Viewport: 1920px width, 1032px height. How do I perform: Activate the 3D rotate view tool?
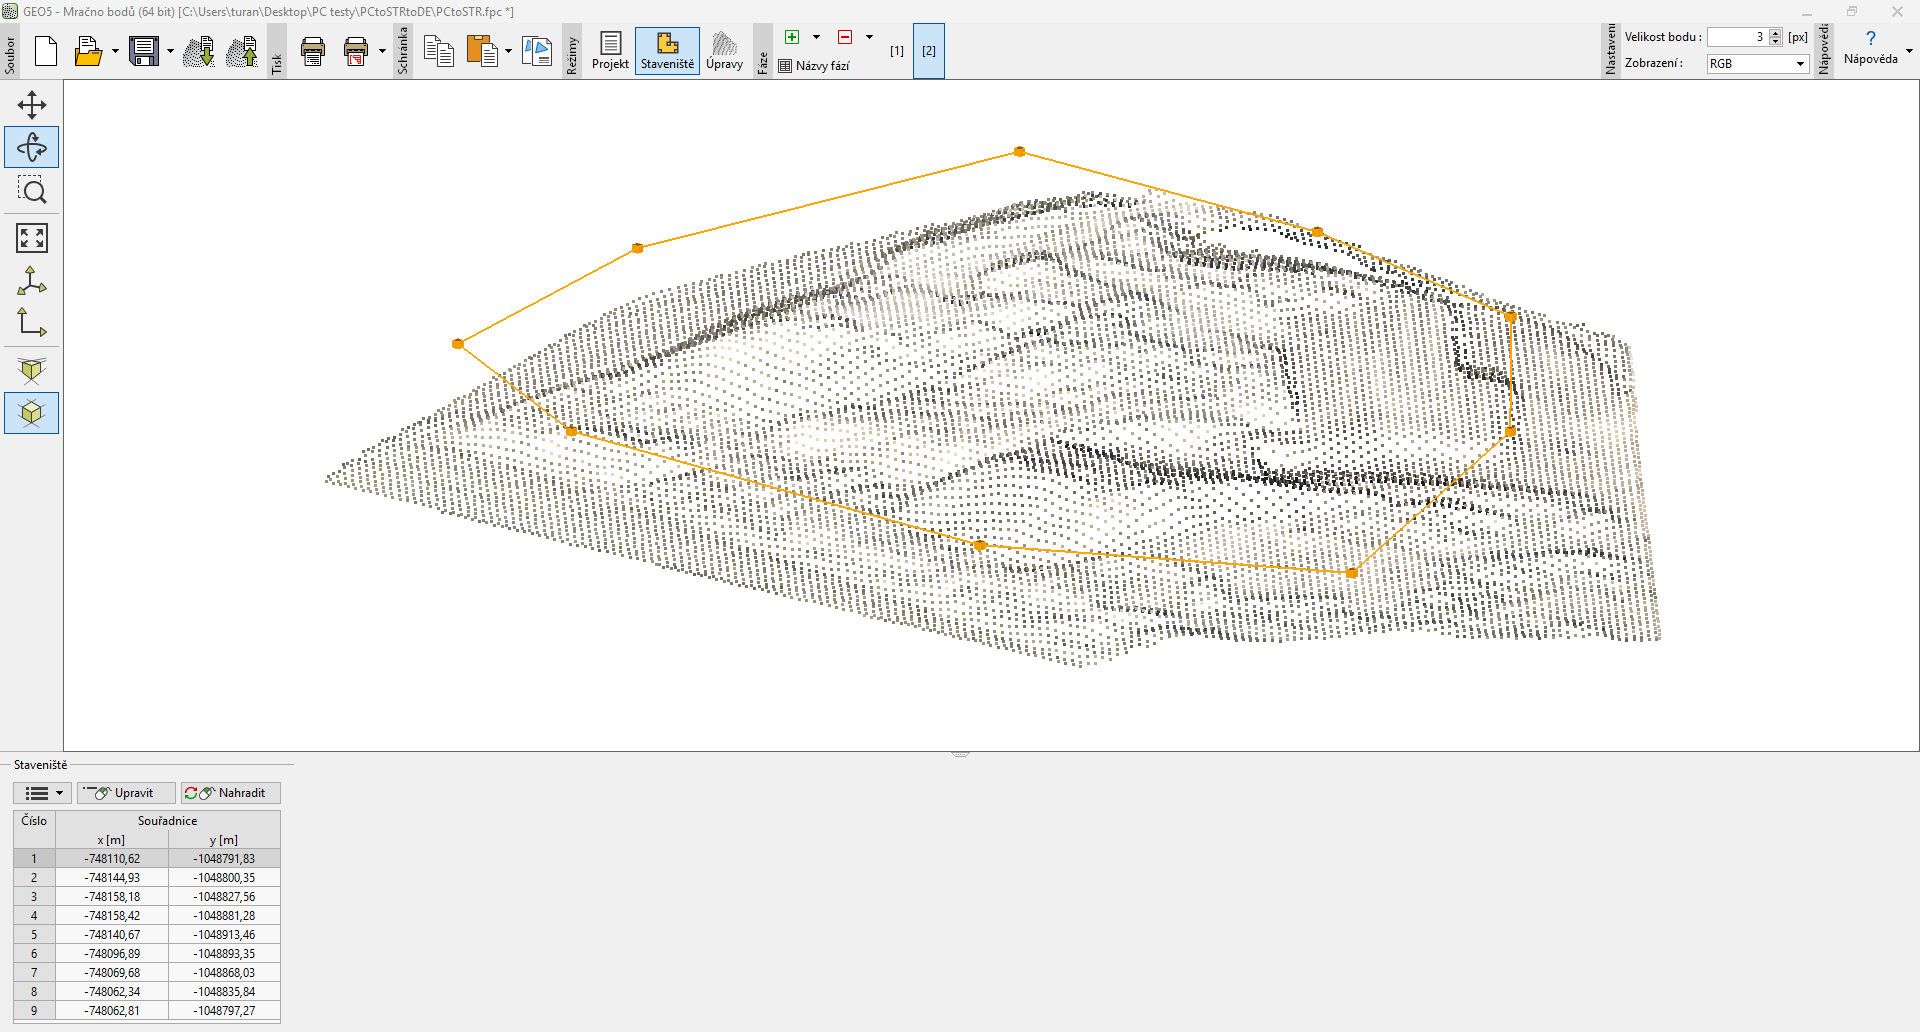32,148
